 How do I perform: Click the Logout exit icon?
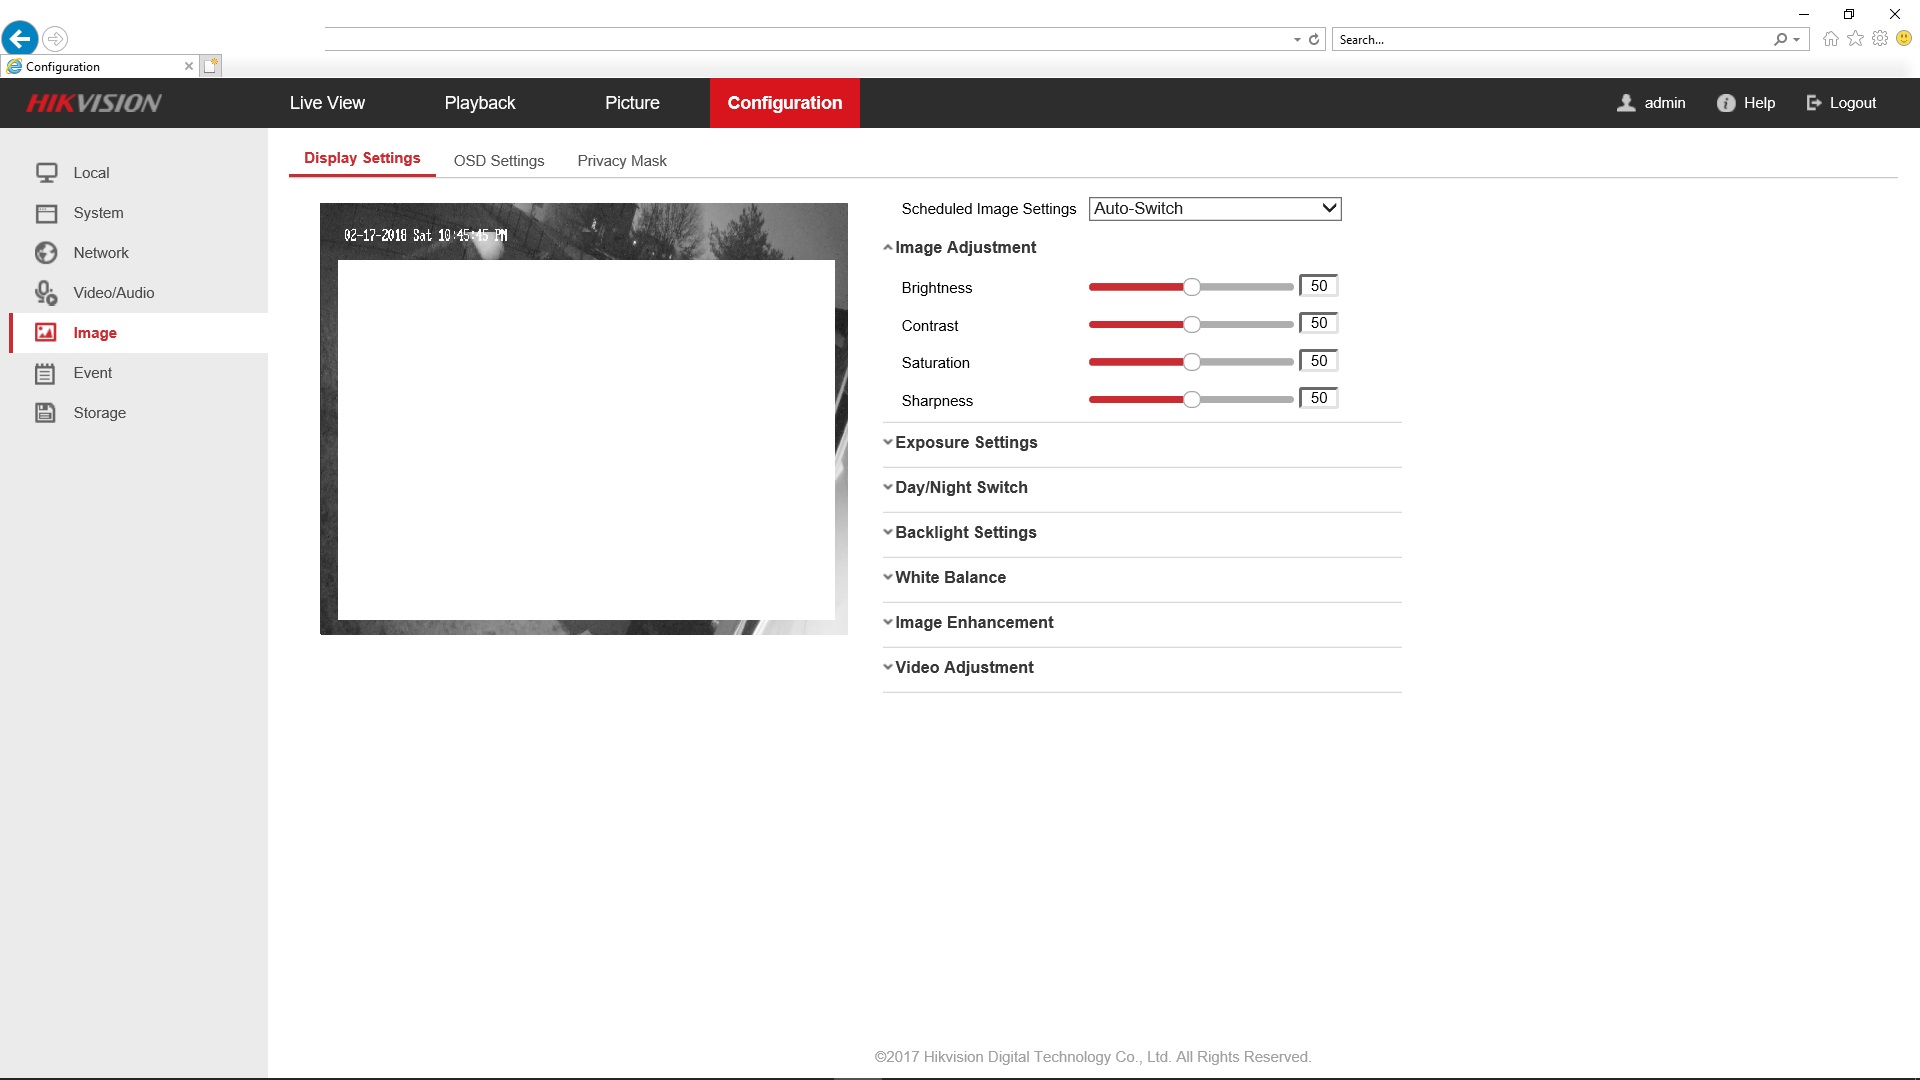click(1814, 103)
